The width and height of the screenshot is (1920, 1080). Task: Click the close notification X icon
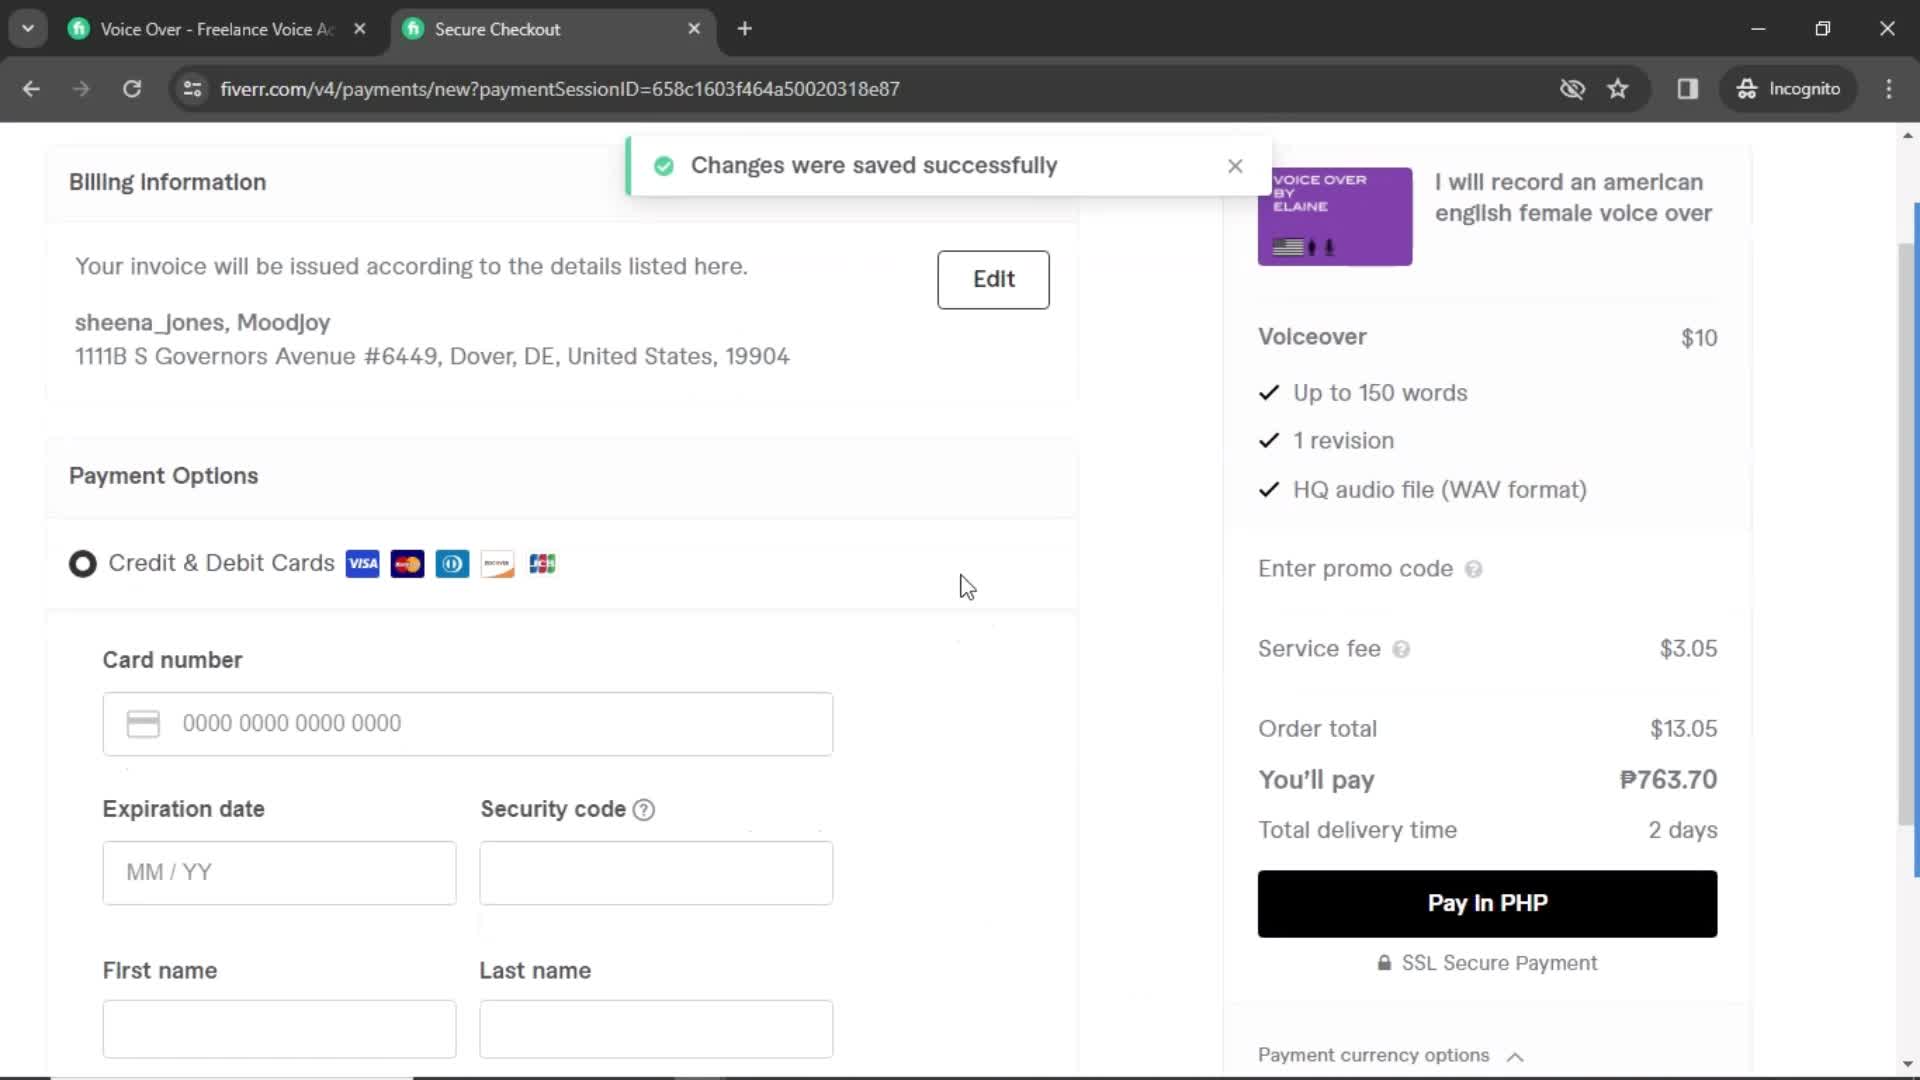(1234, 165)
